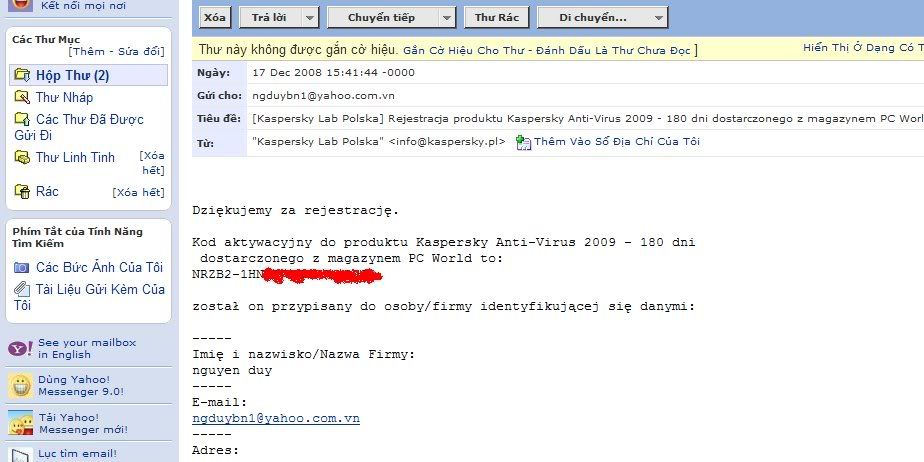This screenshot has width=924, height=462.
Task: Mark message as spam with Thư Rác
Action: click(x=497, y=18)
